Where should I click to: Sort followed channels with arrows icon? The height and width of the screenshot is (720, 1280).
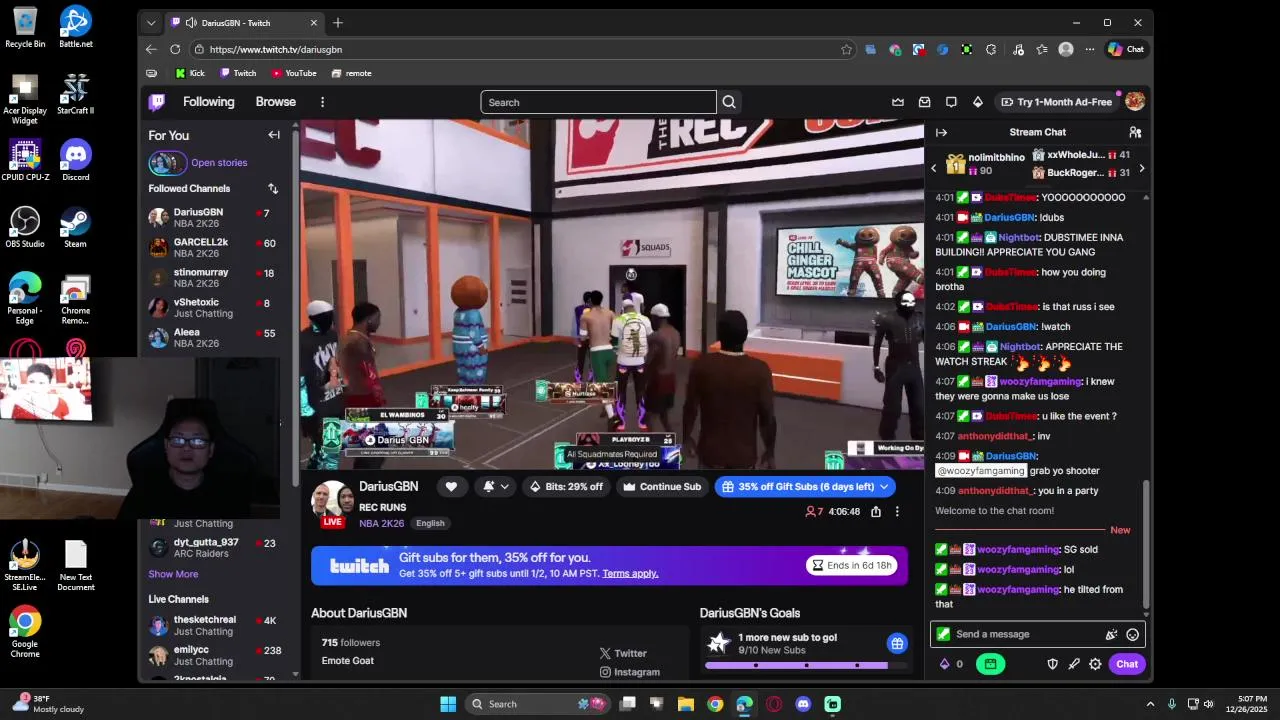click(273, 188)
